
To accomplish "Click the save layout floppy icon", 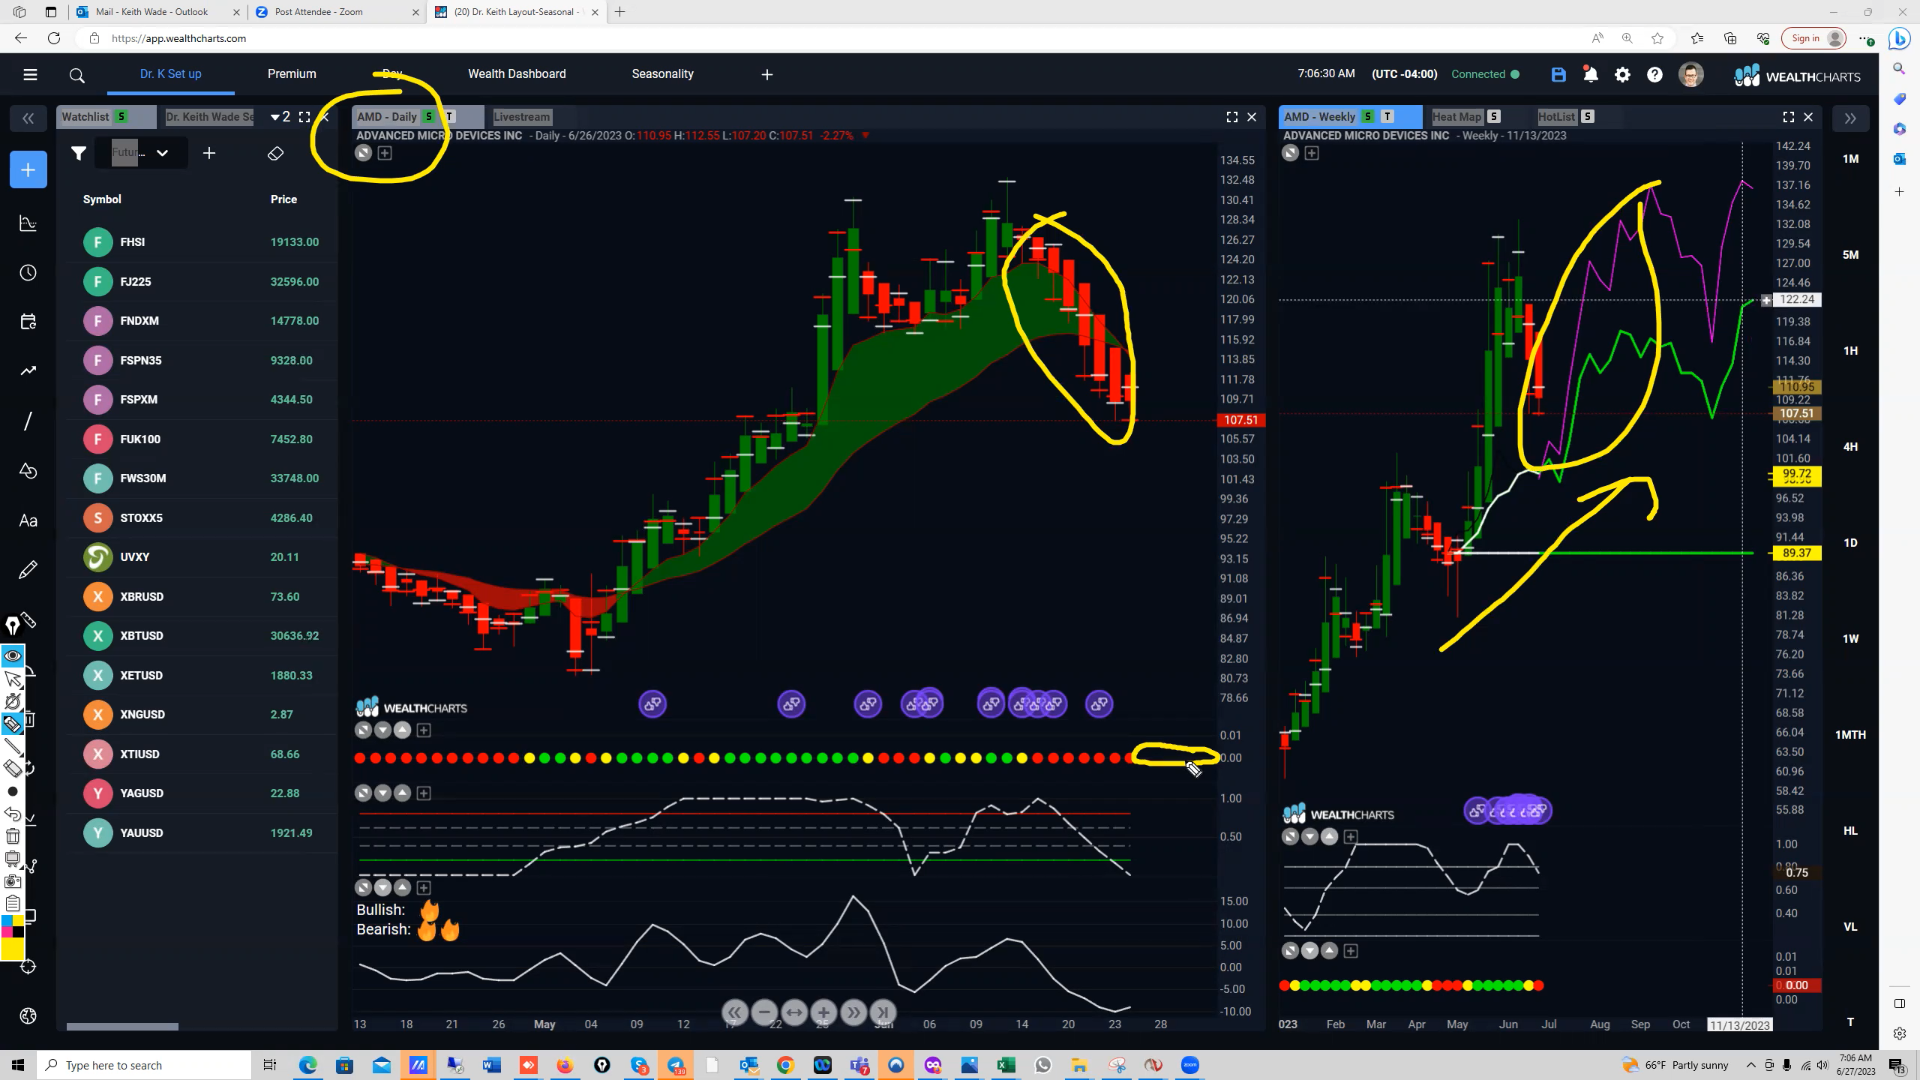I will pos(1558,75).
